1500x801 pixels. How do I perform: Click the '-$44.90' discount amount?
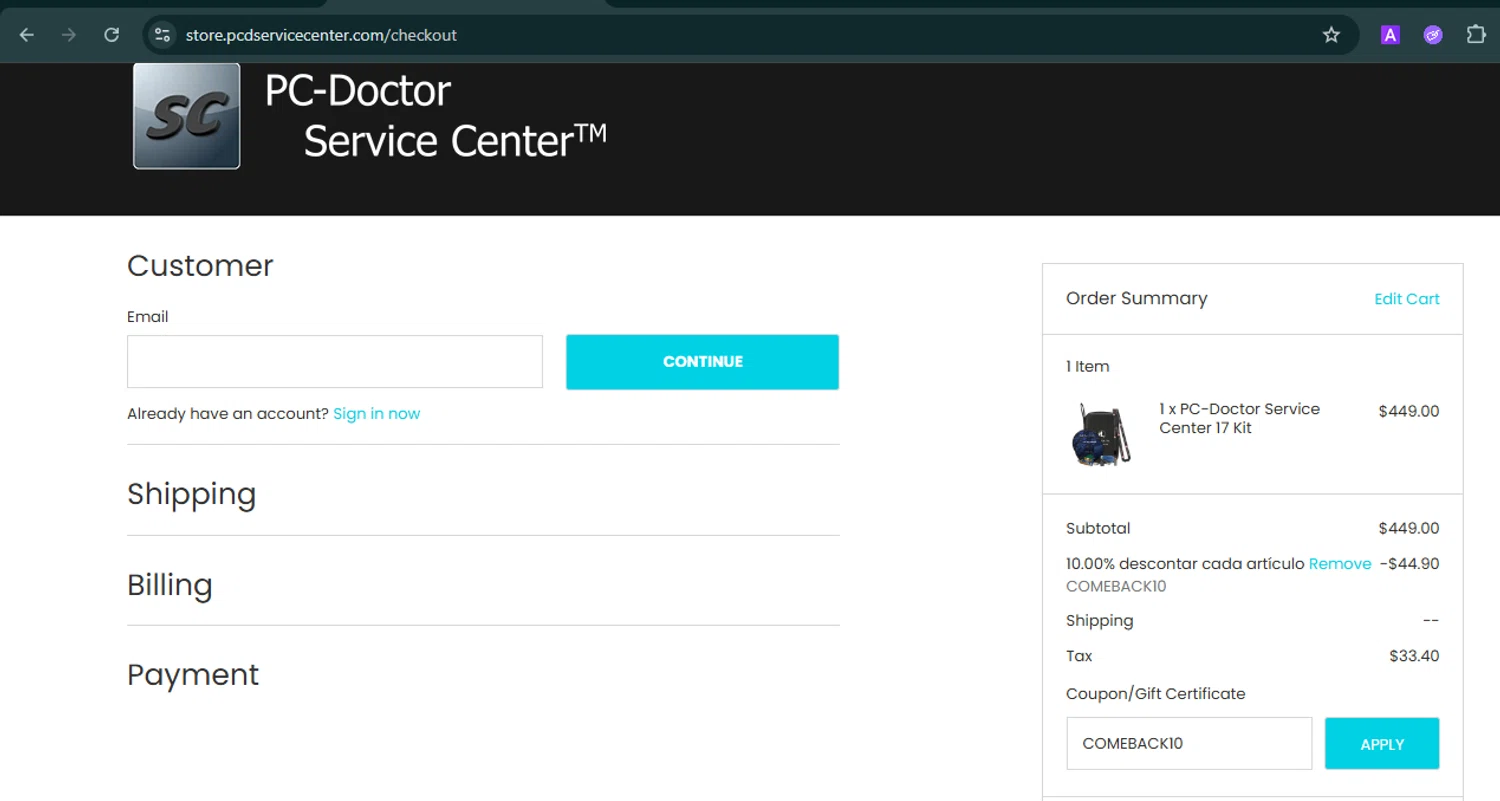[1409, 564]
